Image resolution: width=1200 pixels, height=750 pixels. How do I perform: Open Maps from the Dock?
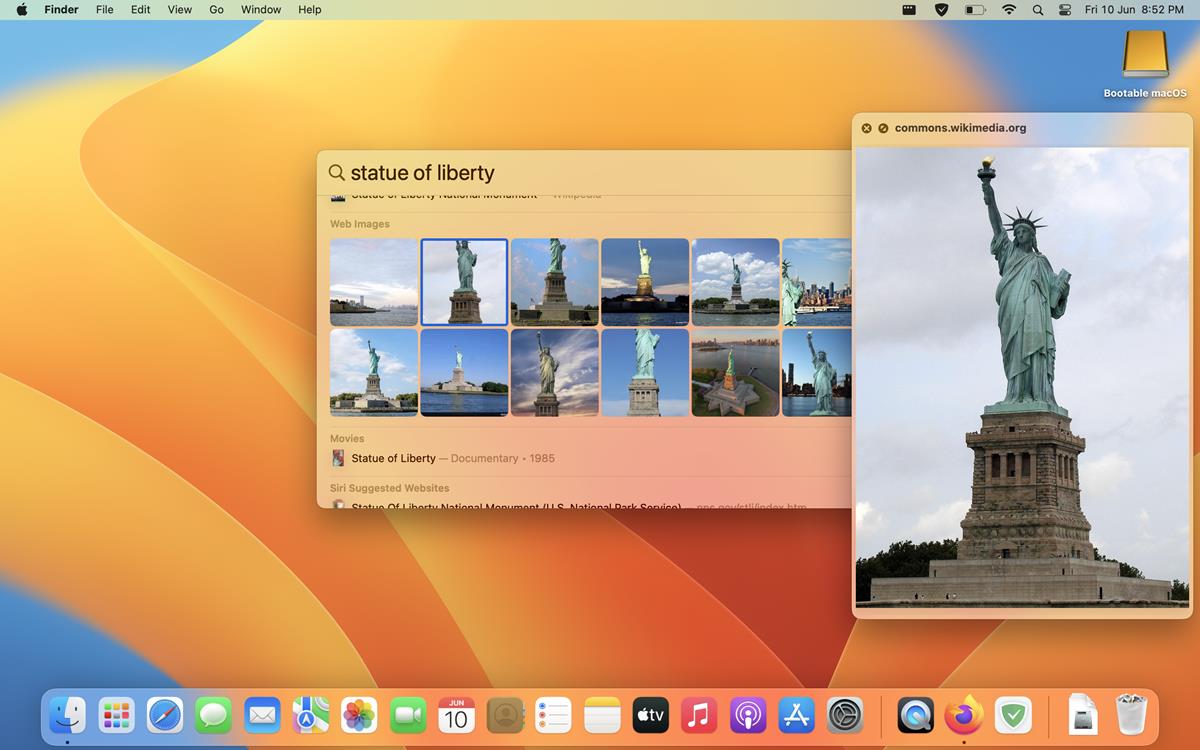coord(310,715)
